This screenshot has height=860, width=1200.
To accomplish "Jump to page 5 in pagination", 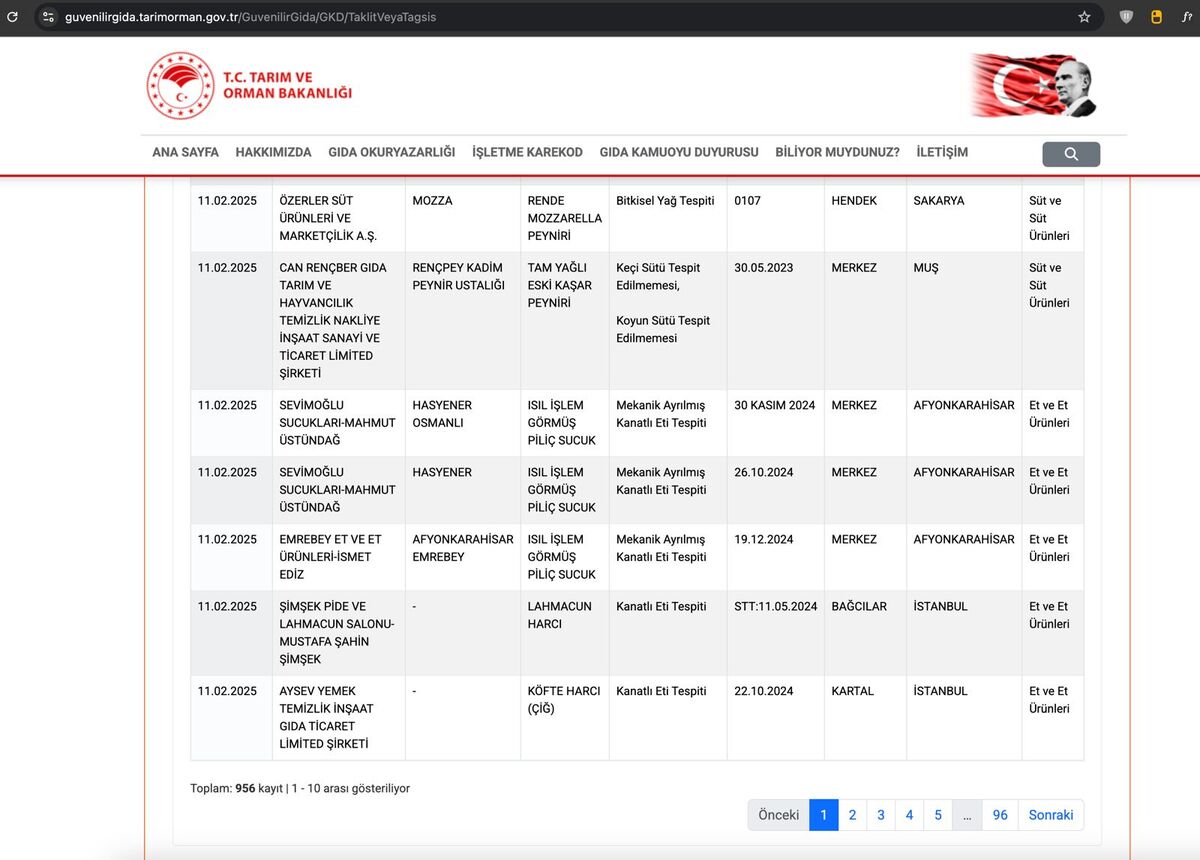I will (x=938, y=815).
